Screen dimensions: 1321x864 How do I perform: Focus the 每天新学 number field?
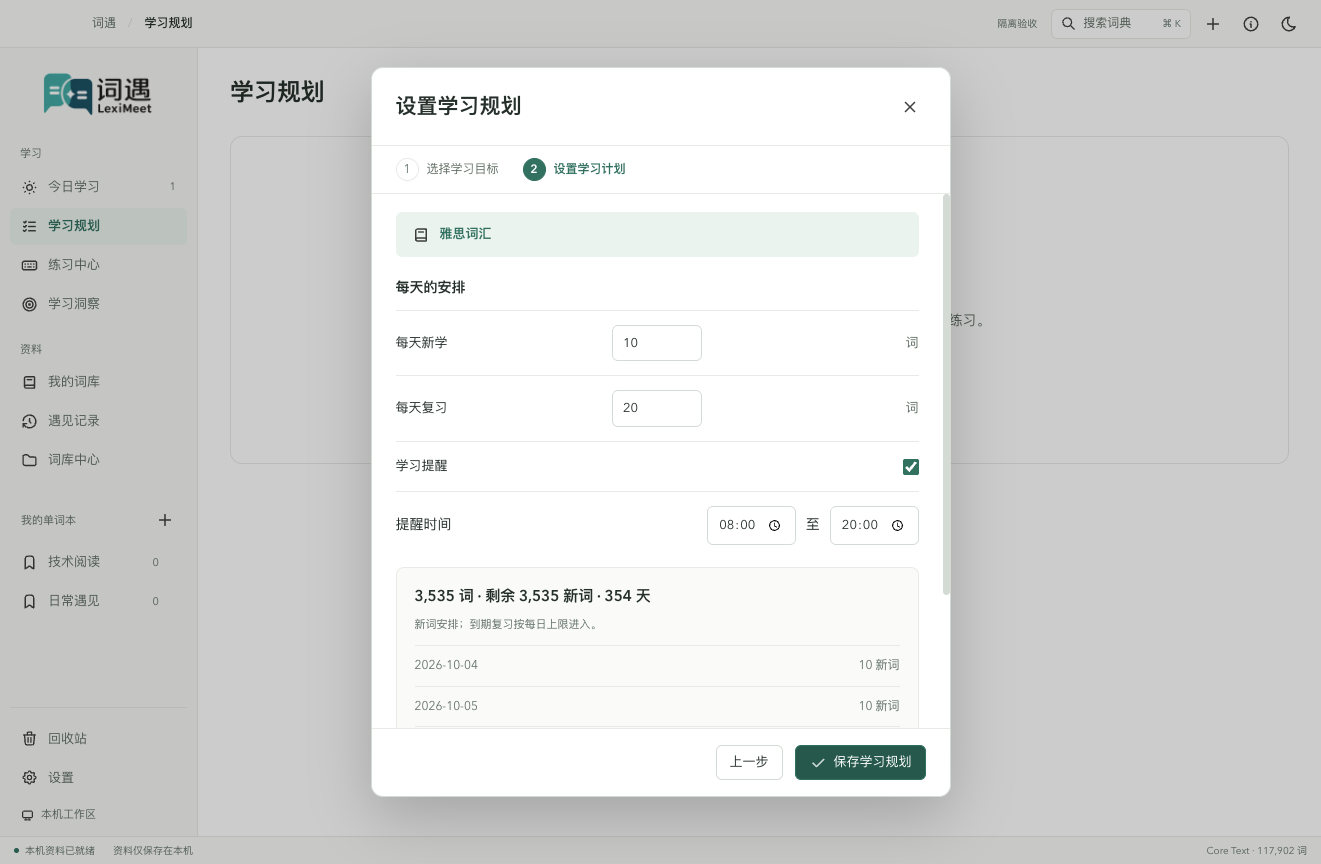click(x=657, y=343)
